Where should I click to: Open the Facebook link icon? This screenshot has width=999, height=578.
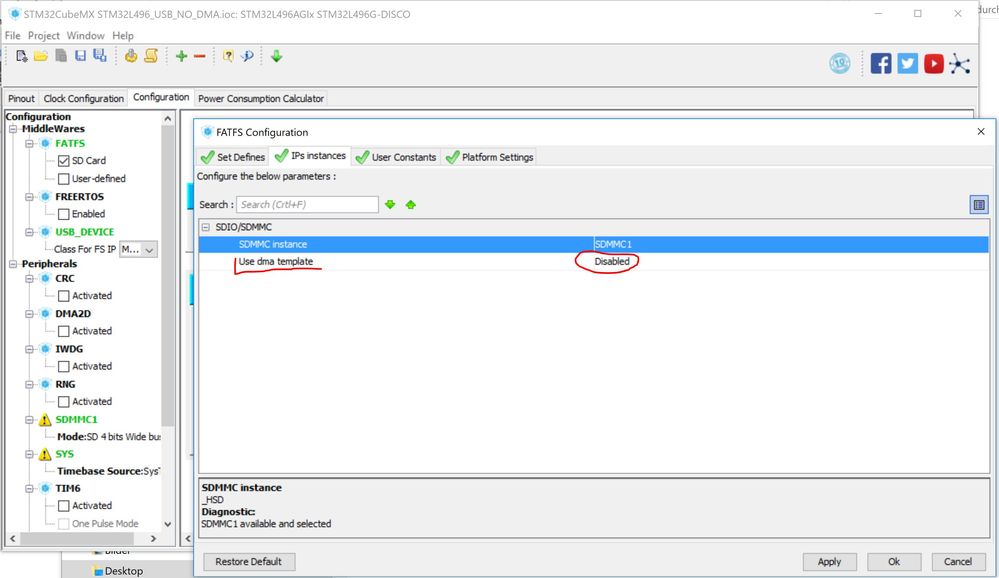point(881,64)
